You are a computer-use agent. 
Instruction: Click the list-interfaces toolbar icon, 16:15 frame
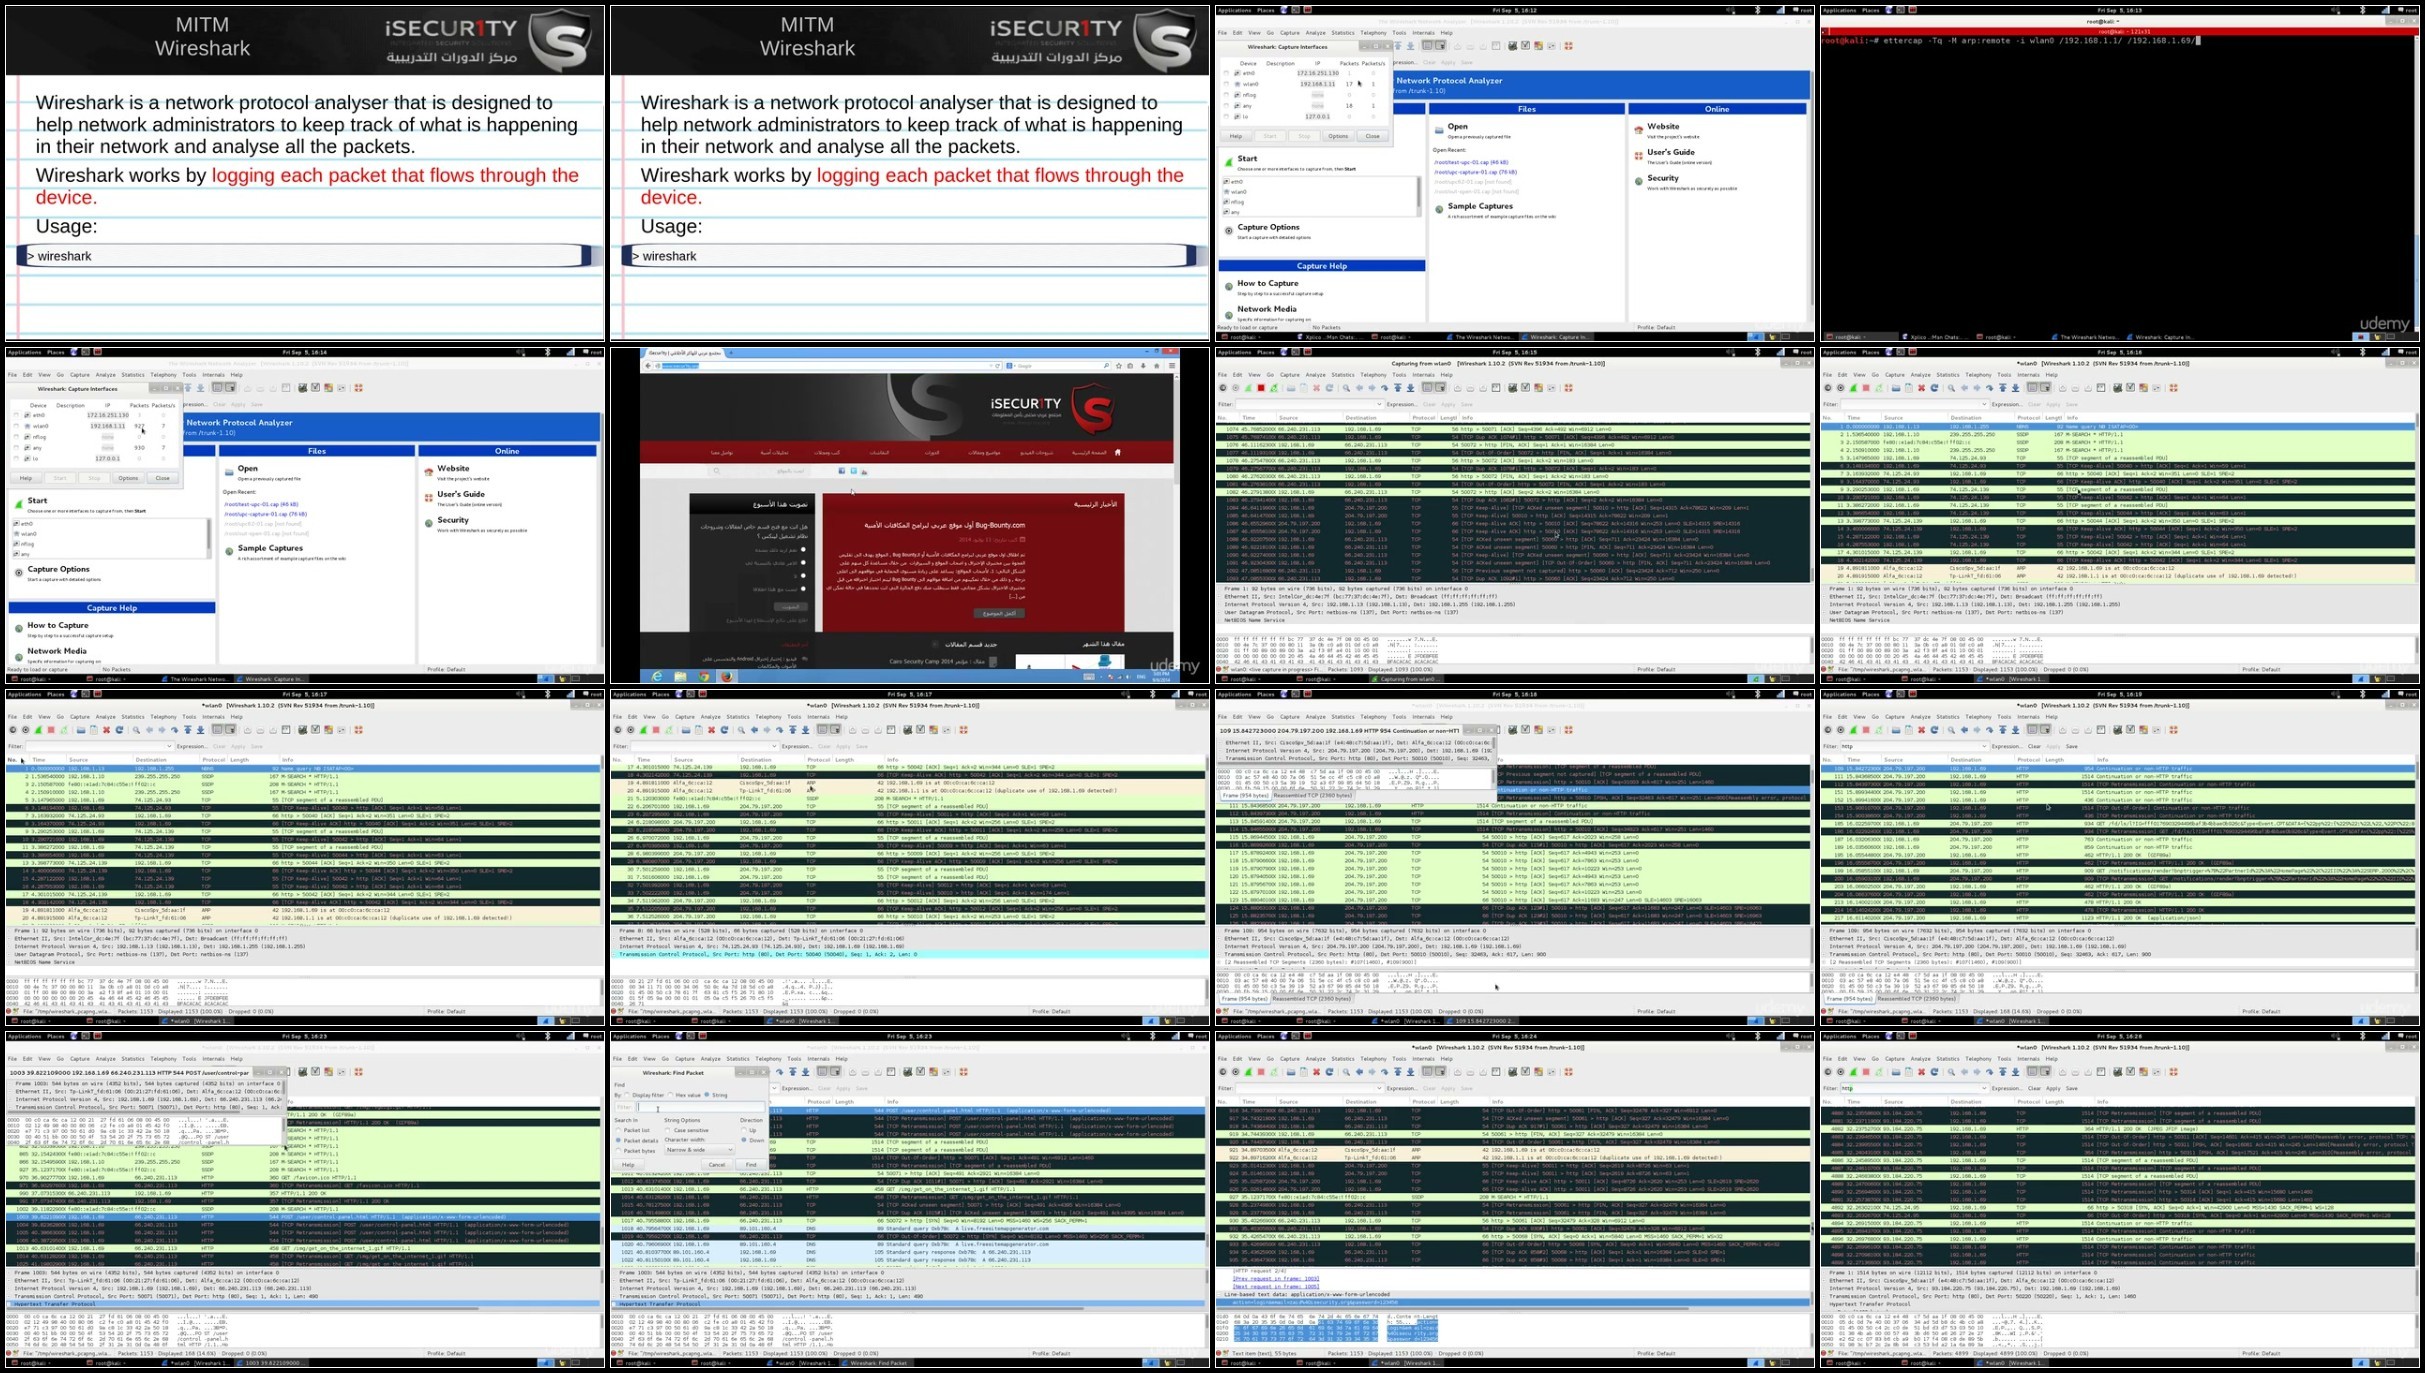tap(1223, 388)
